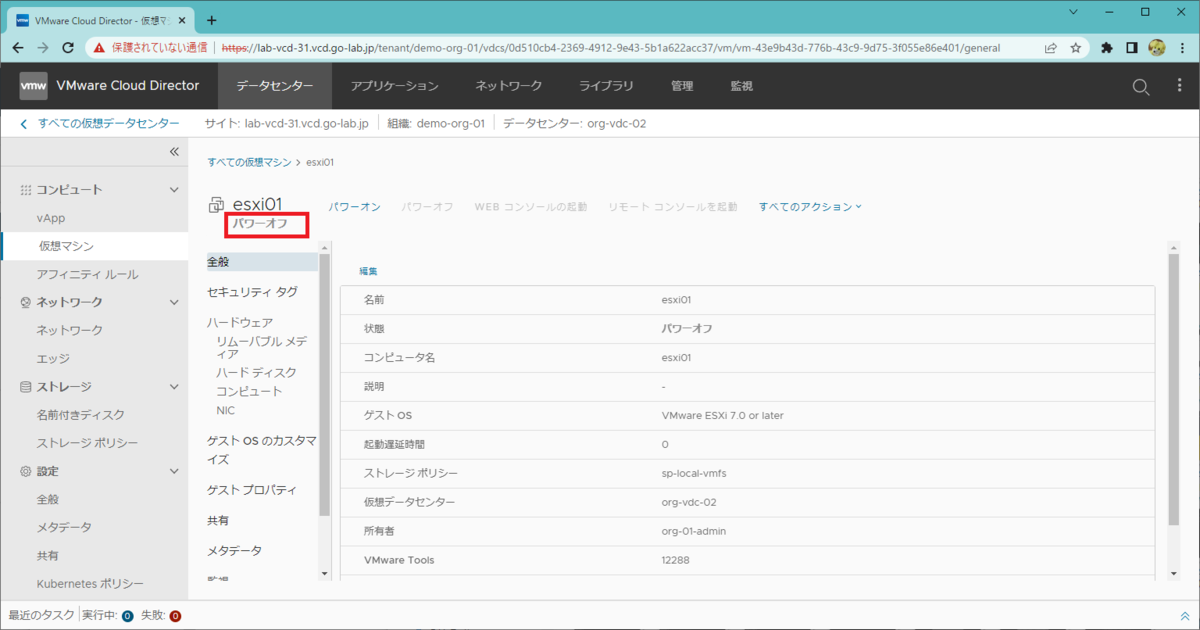The width and height of the screenshot is (1200, 630).
Task: Expand the recent tasks panel arrows
Action: point(1185,616)
